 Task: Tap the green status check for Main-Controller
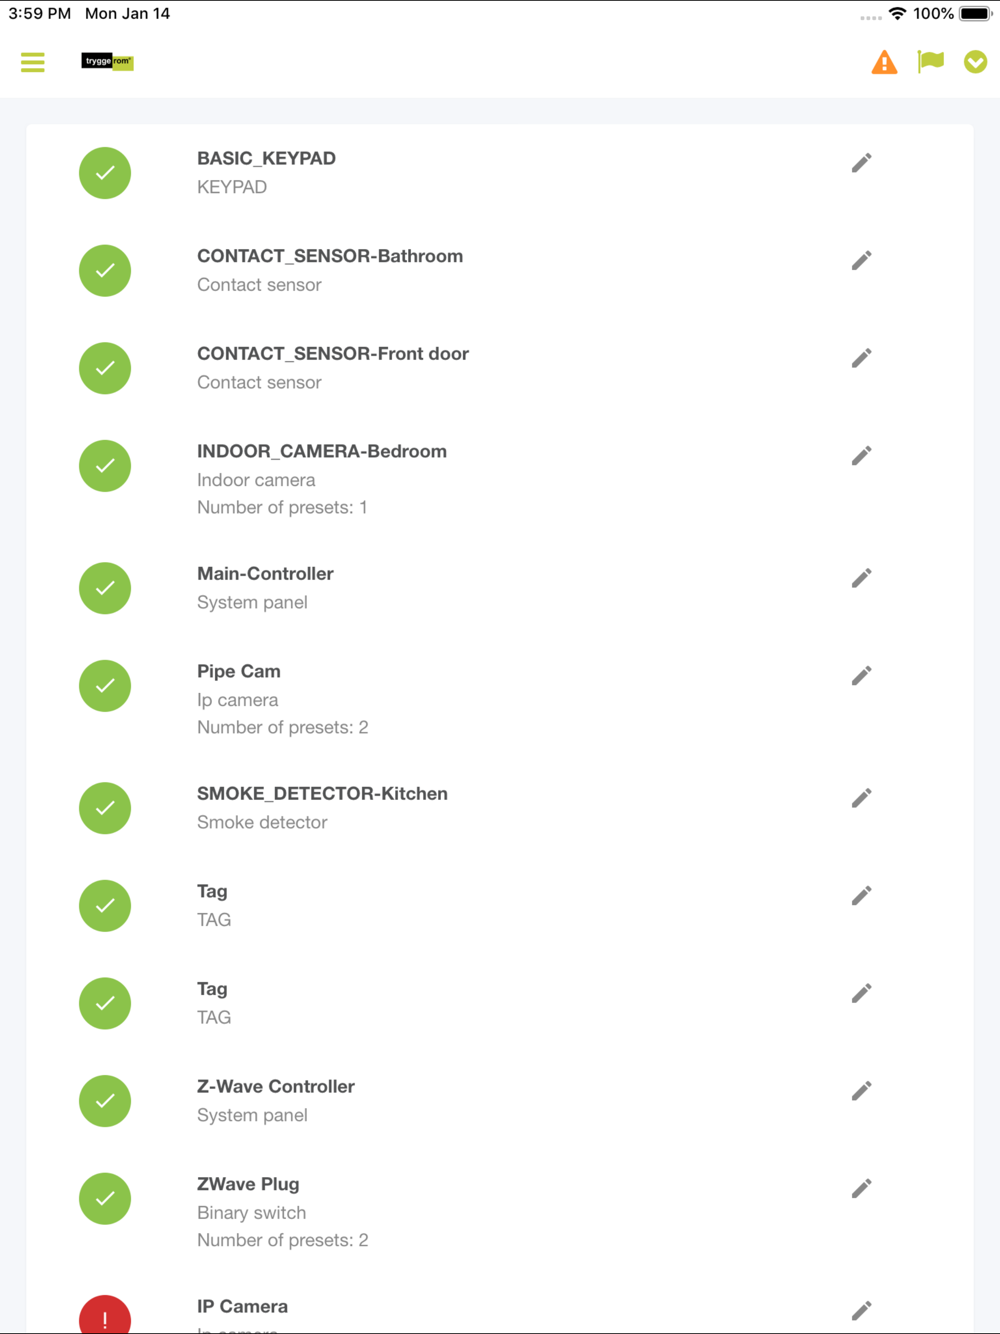point(105,588)
